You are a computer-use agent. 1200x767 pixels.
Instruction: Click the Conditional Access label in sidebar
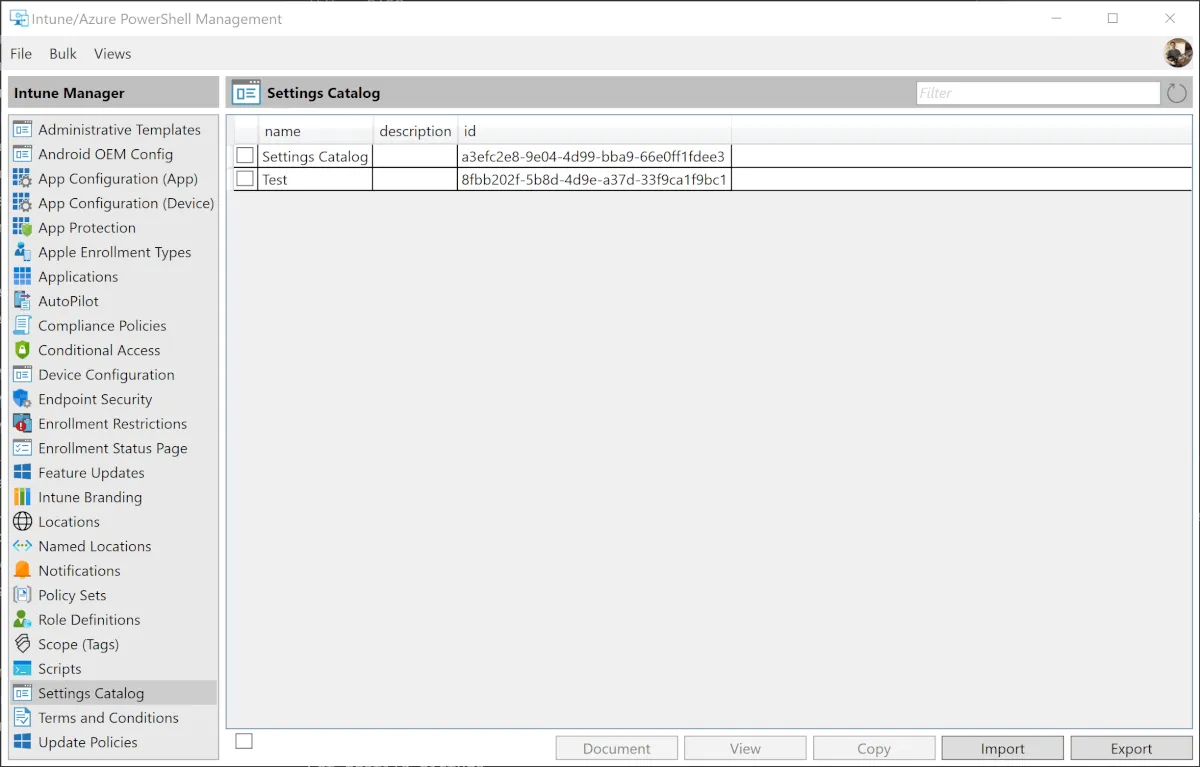point(99,350)
